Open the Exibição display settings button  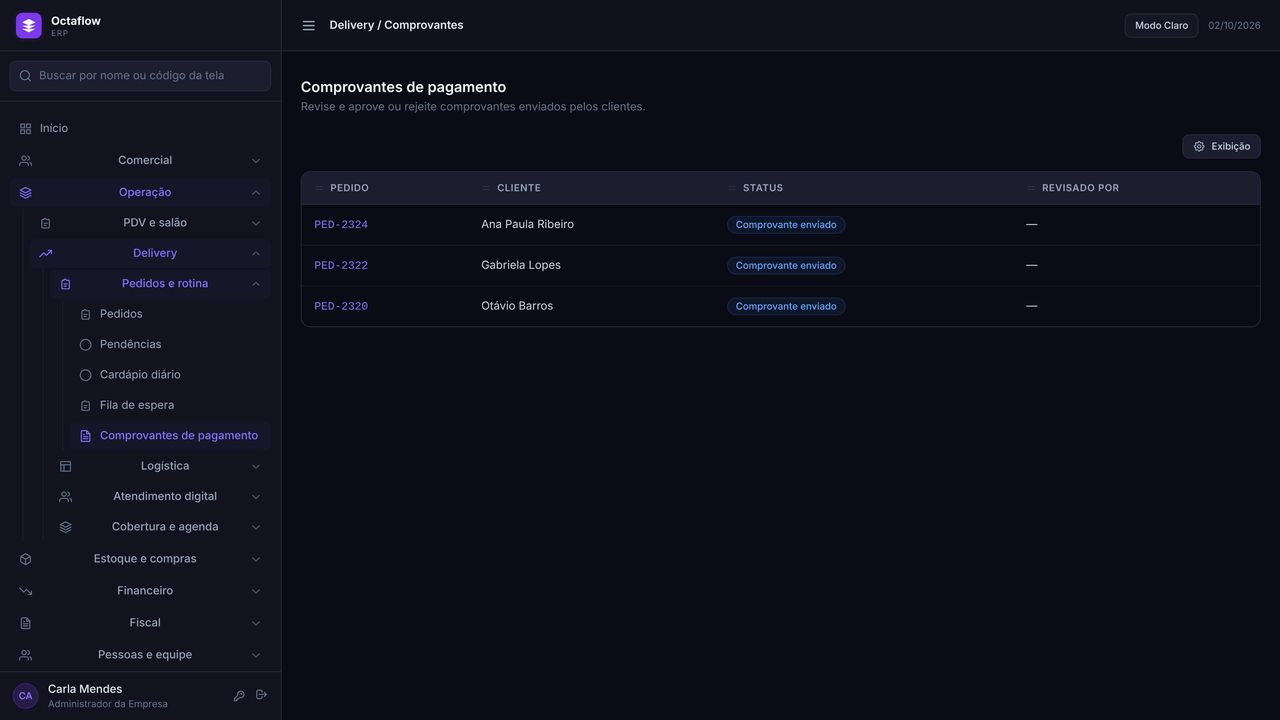1221,147
